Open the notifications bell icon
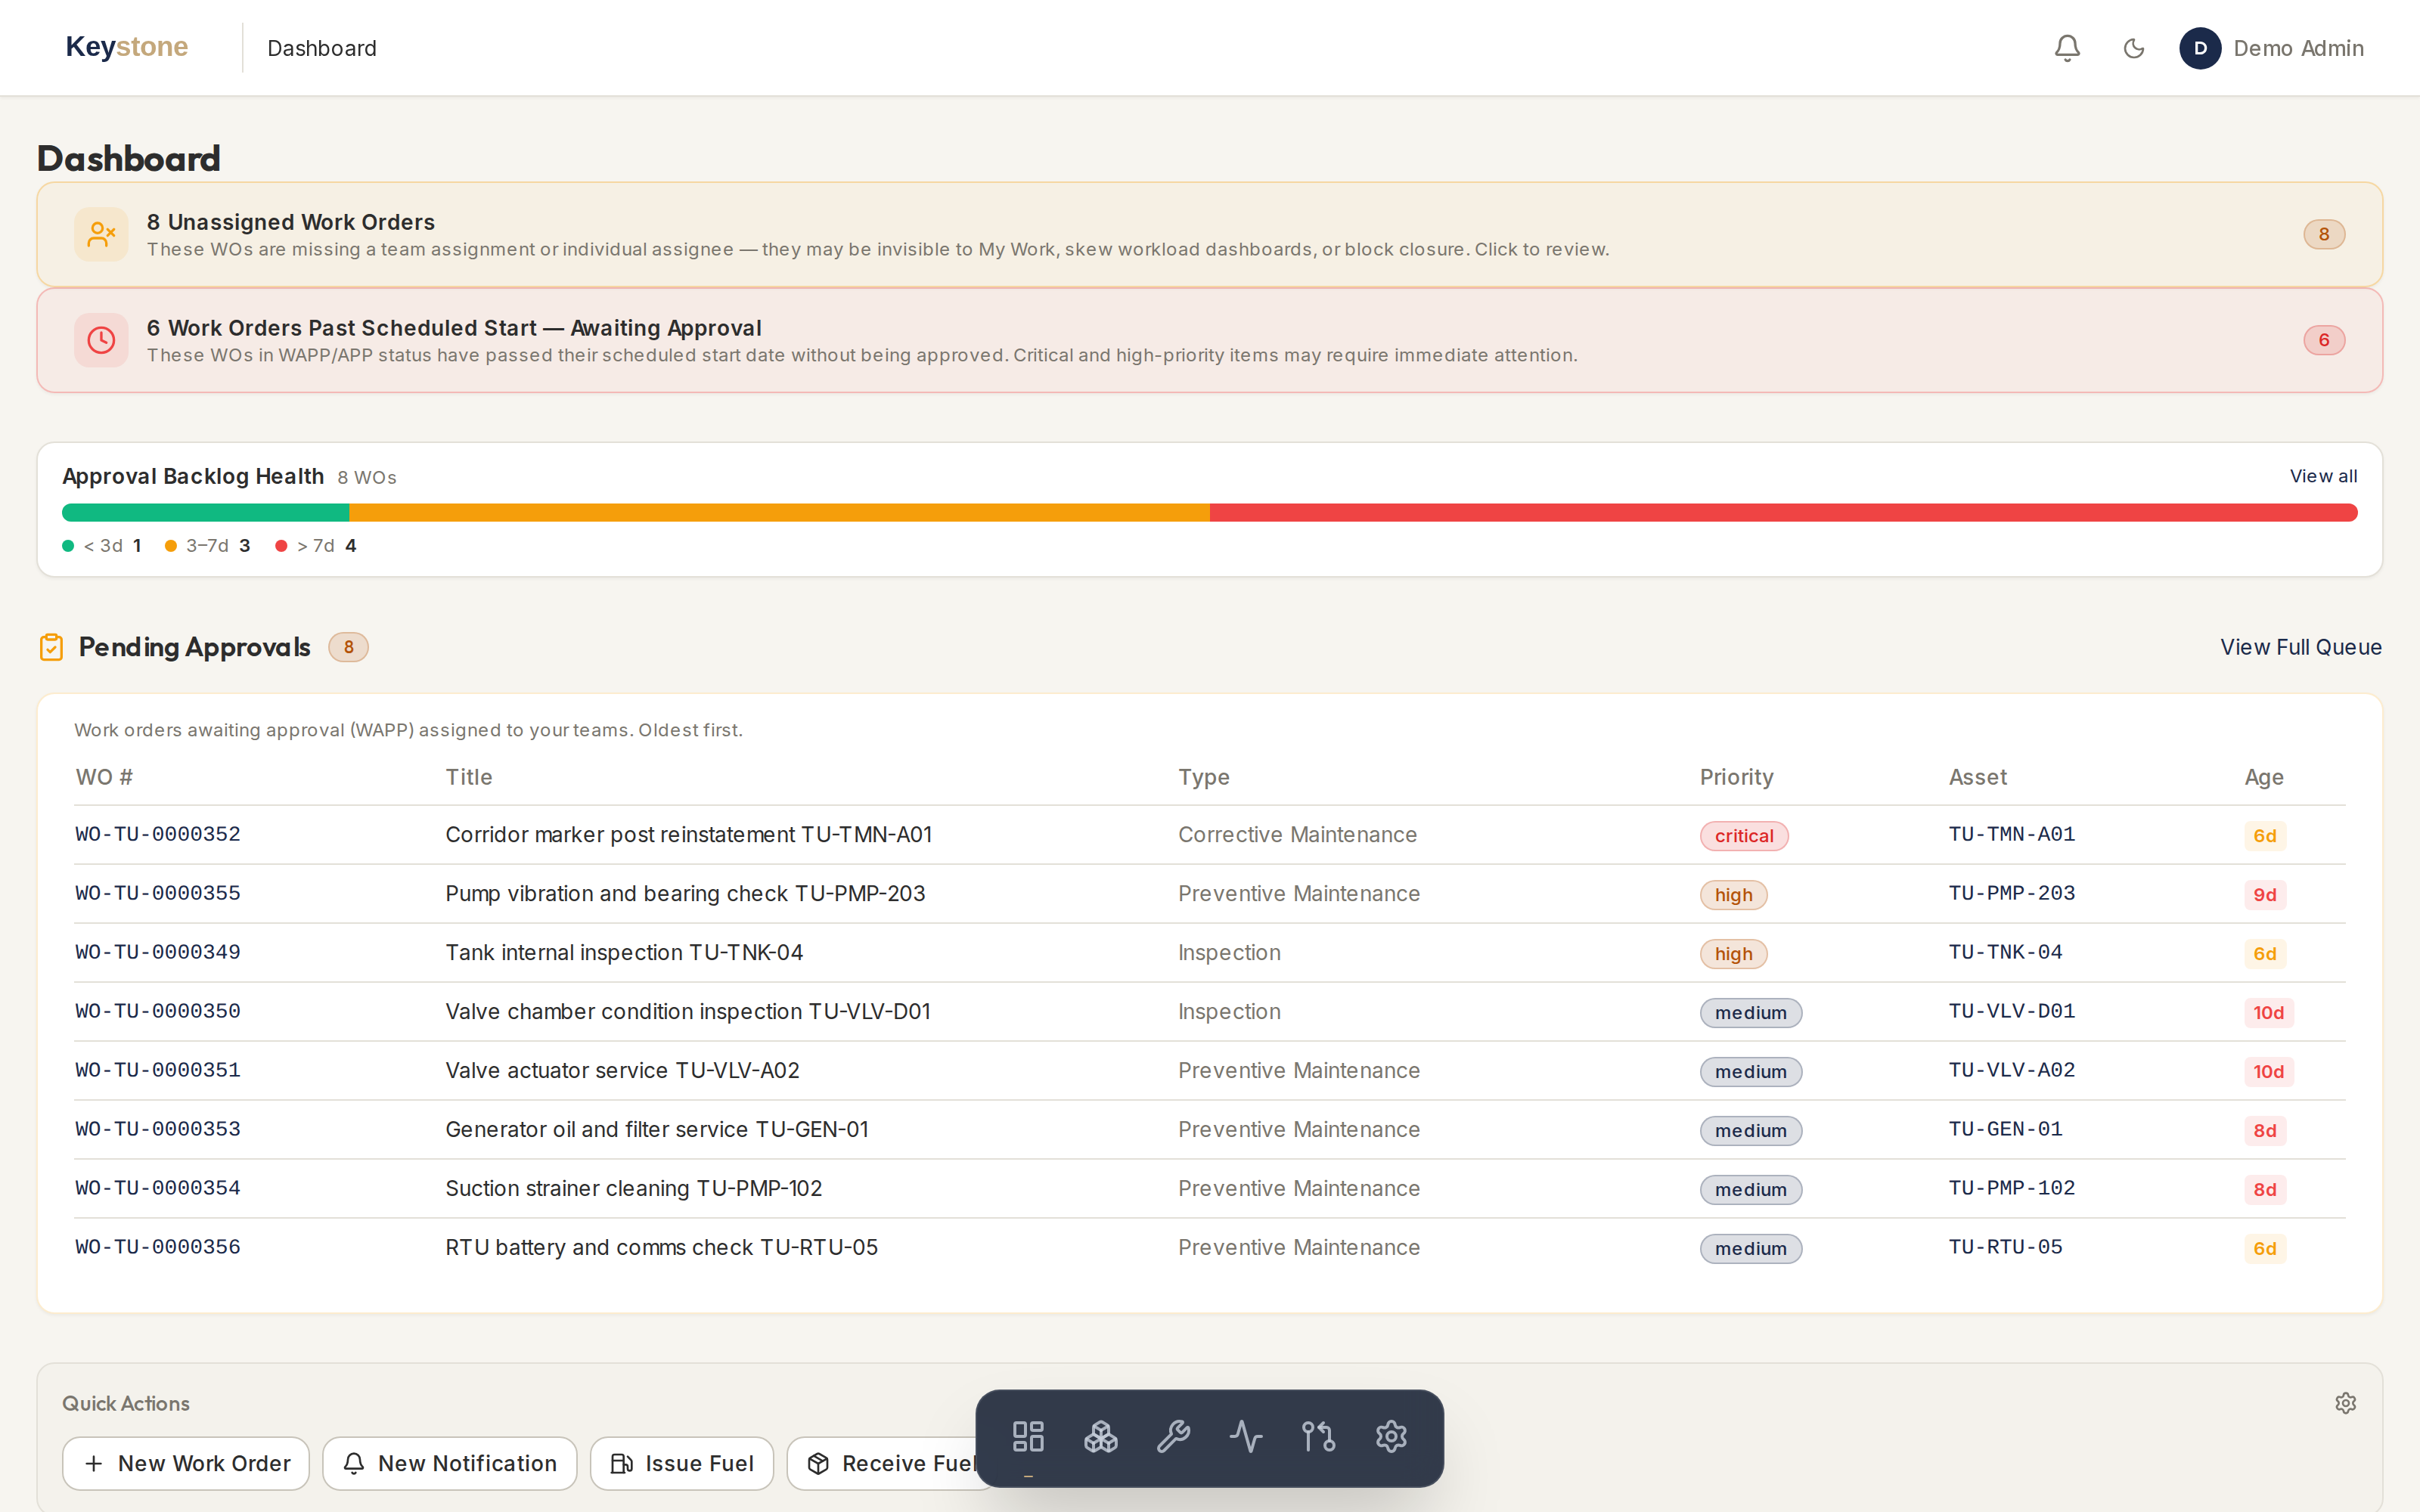Screen dimensions: 2420x1512 coord(2067,48)
